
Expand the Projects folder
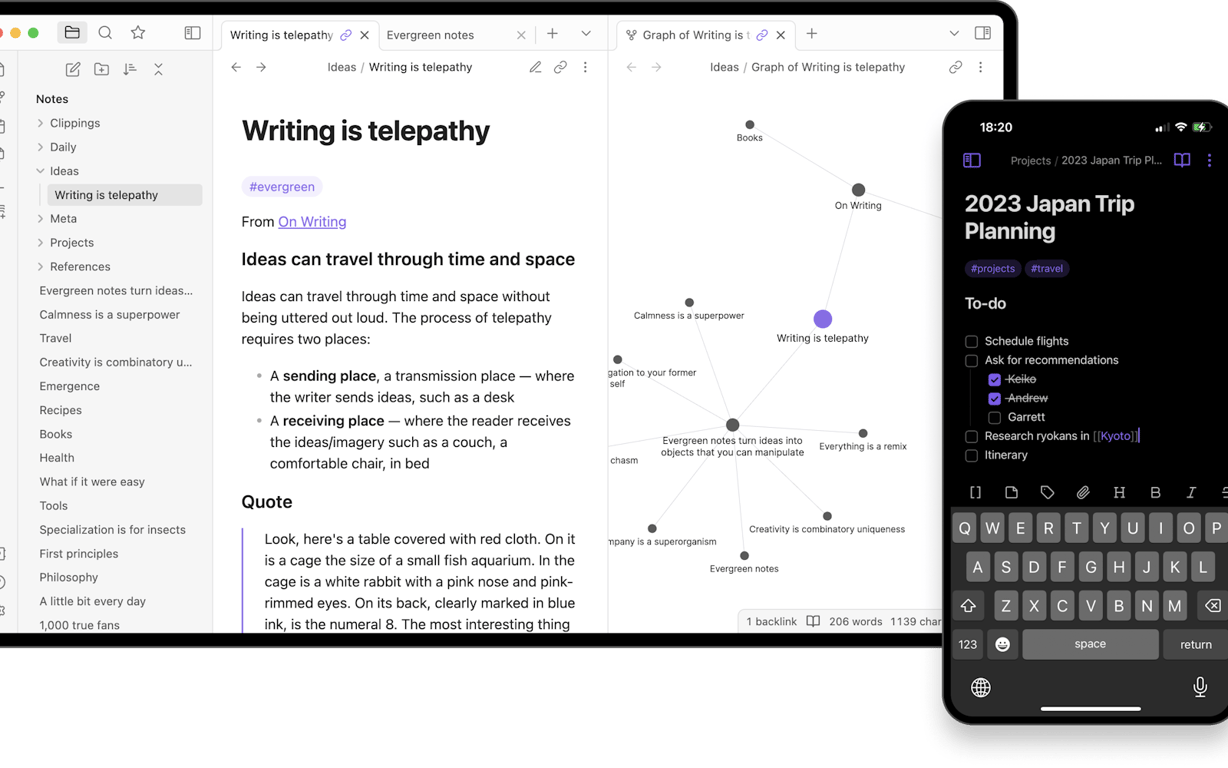click(x=40, y=242)
